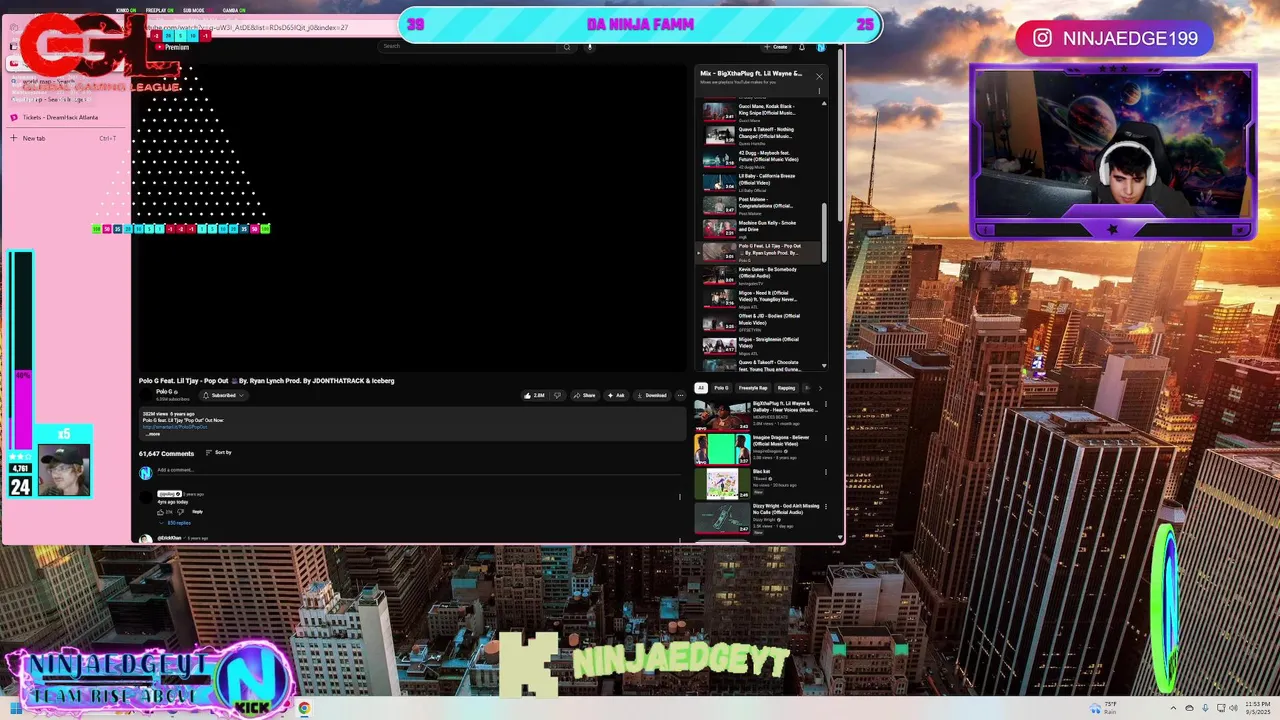1280x720 pixels.
Task: Close the Mix playlist panel
Action: point(819,76)
